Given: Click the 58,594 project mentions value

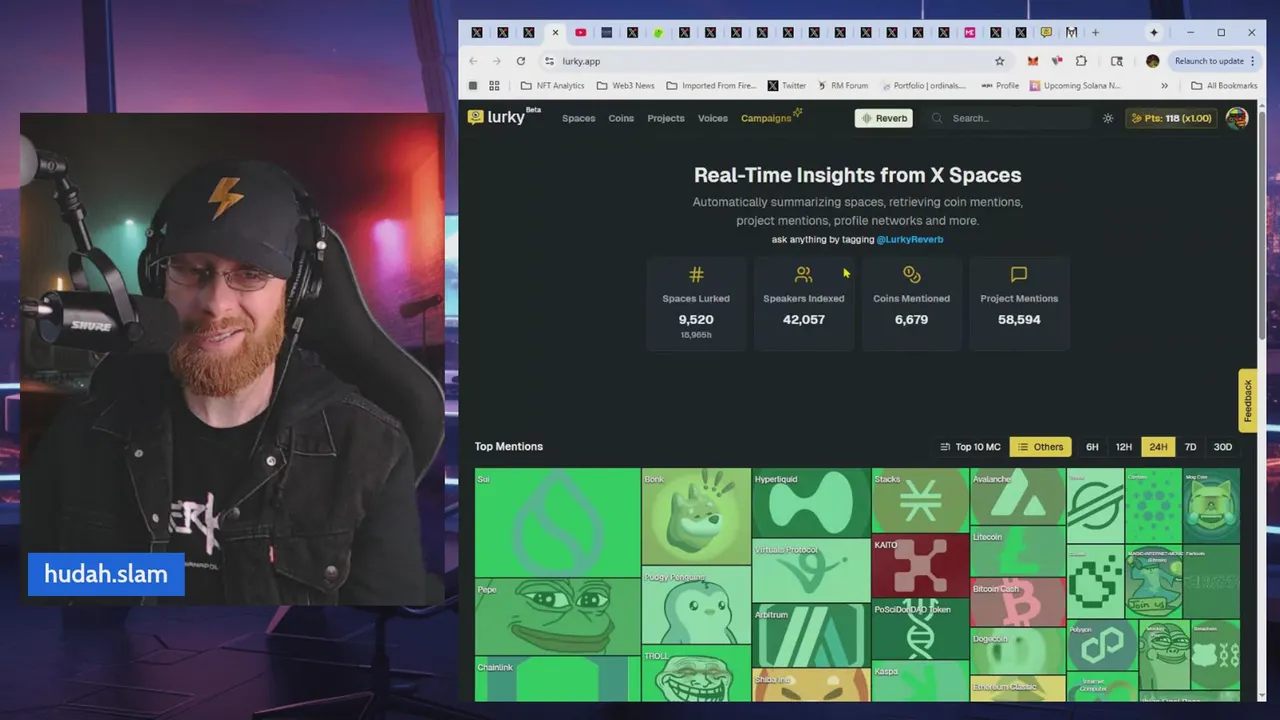Looking at the screenshot, I should point(1019,320).
